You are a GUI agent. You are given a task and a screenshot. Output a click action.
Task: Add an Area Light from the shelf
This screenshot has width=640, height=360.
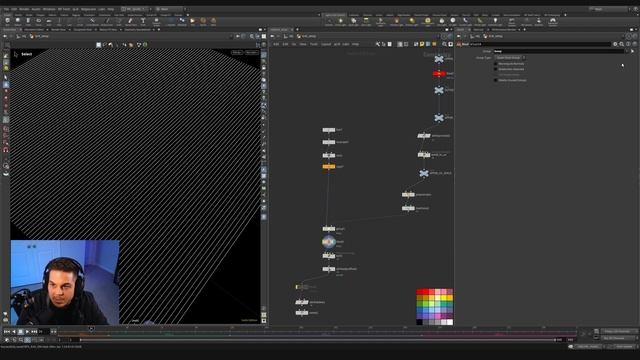(x=366, y=21)
